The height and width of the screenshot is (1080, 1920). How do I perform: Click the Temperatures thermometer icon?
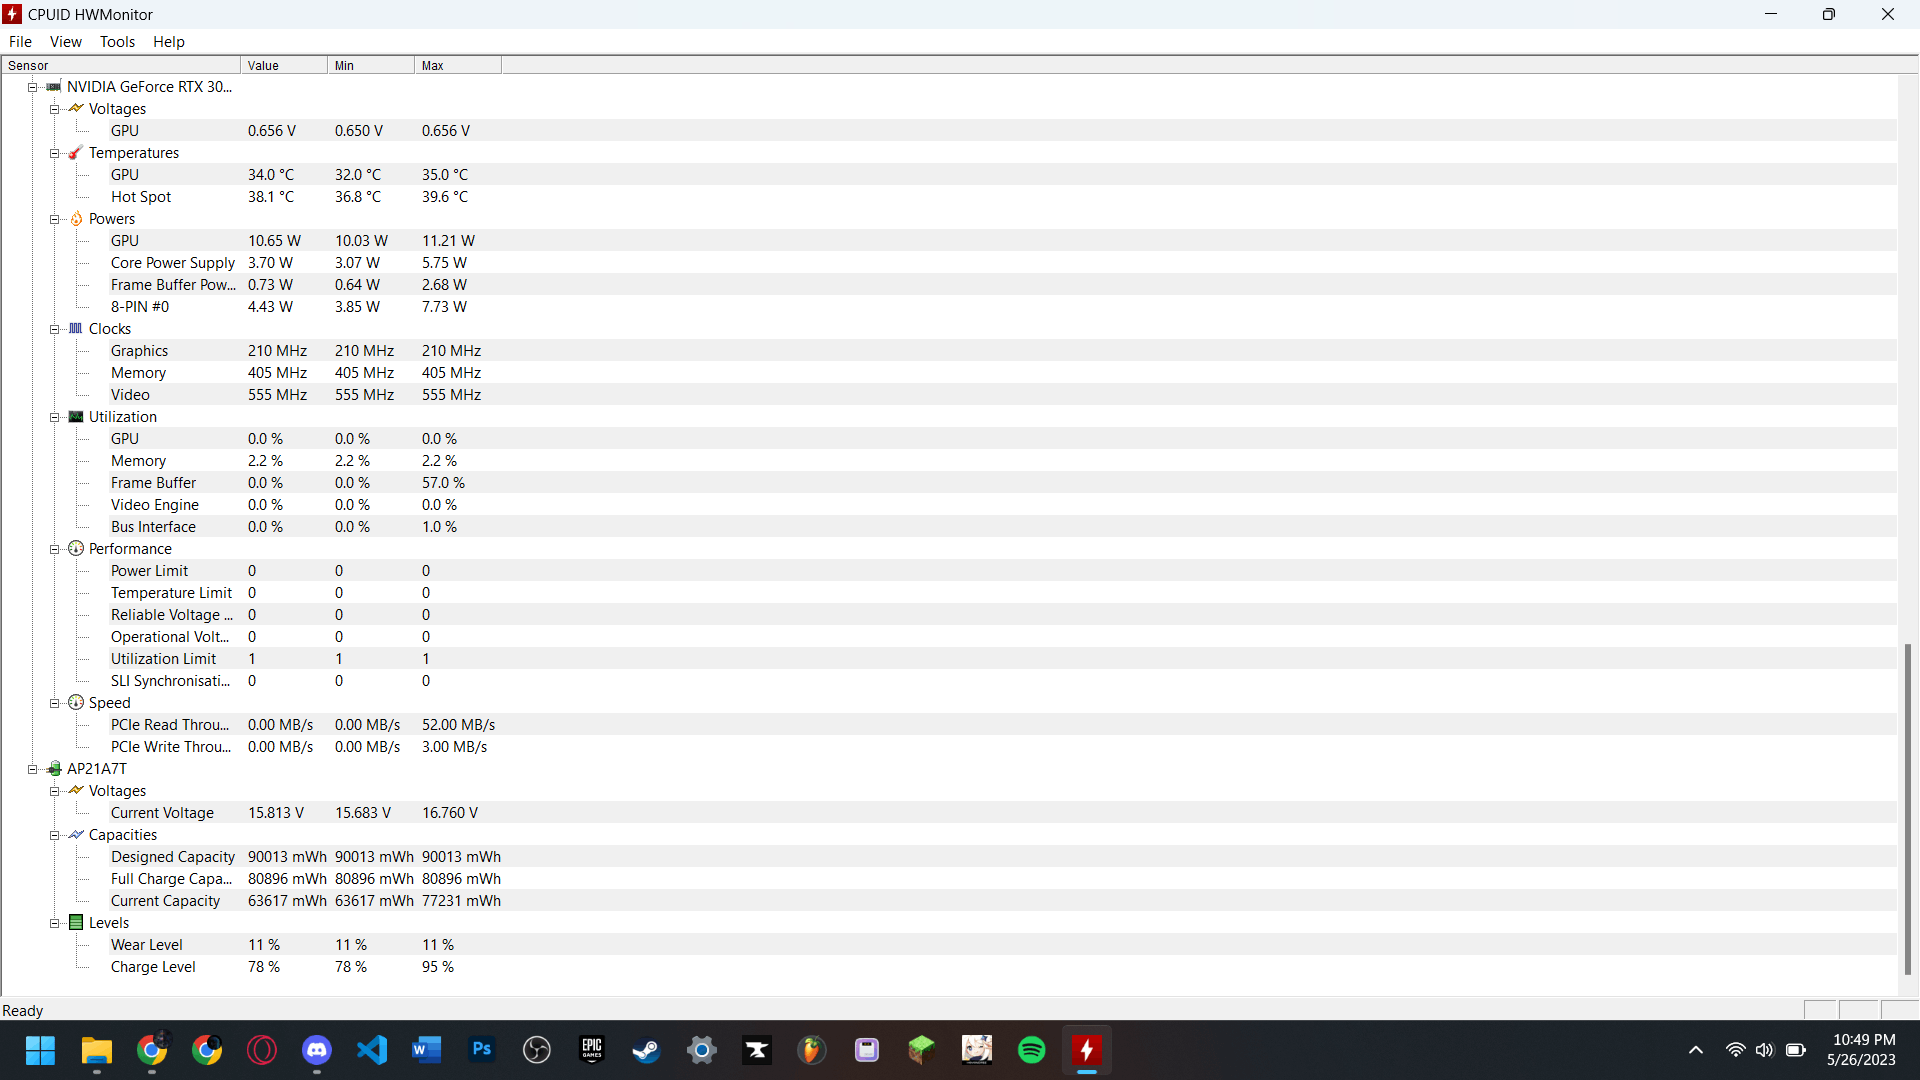[x=76, y=153]
